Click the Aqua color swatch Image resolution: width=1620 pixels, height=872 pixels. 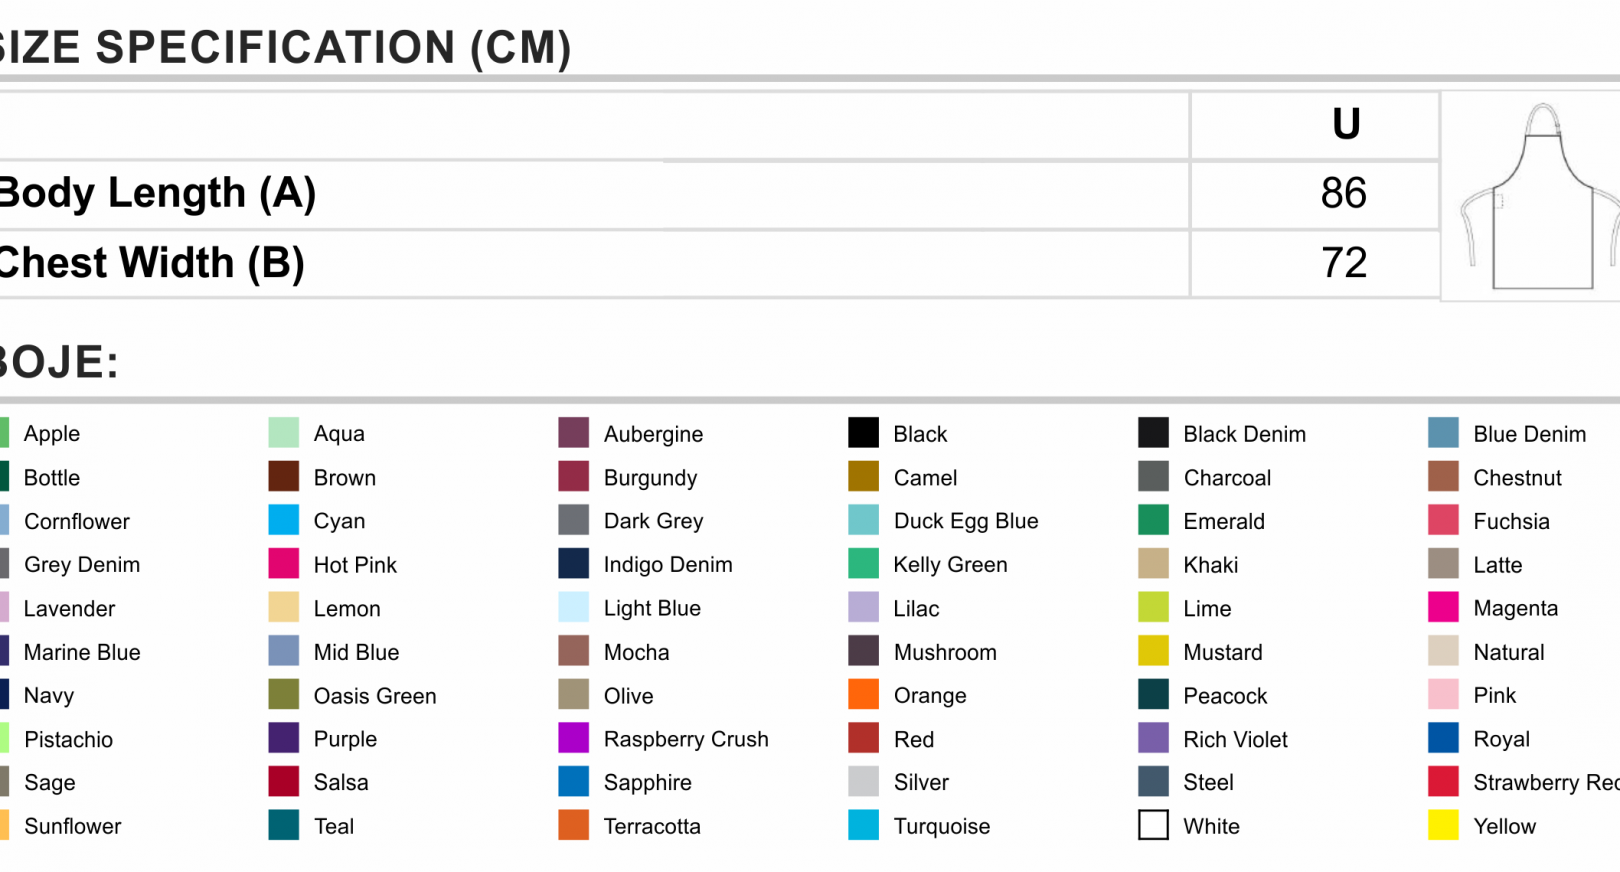point(284,433)
